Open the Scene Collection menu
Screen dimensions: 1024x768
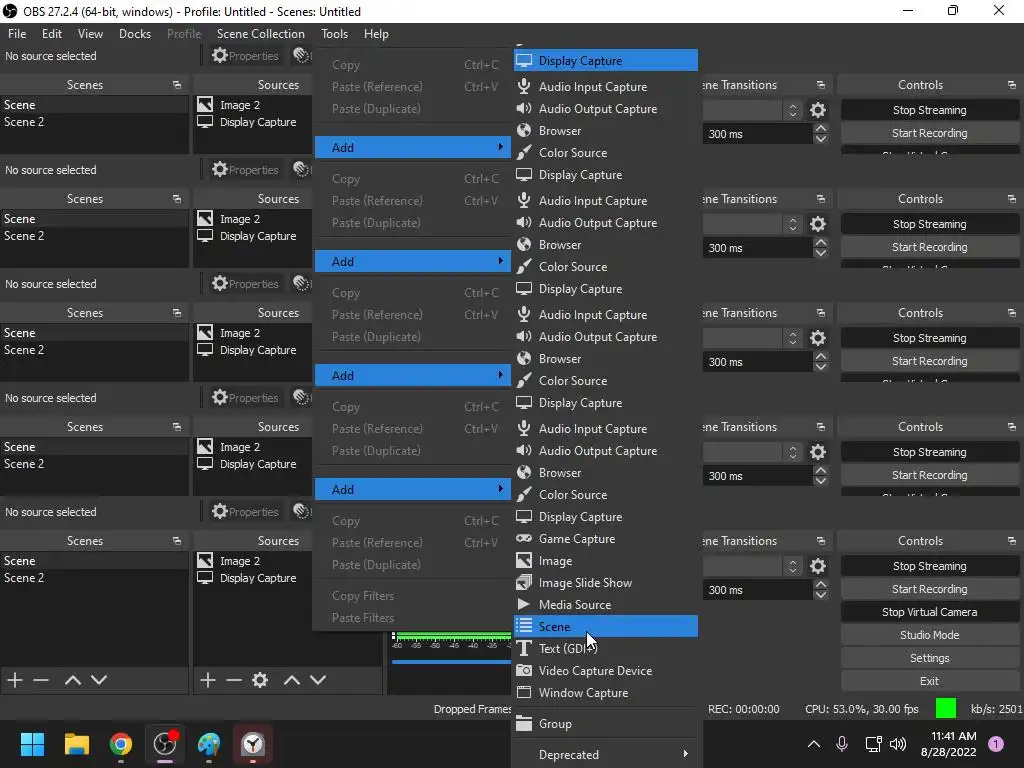(x=261, y=34)
